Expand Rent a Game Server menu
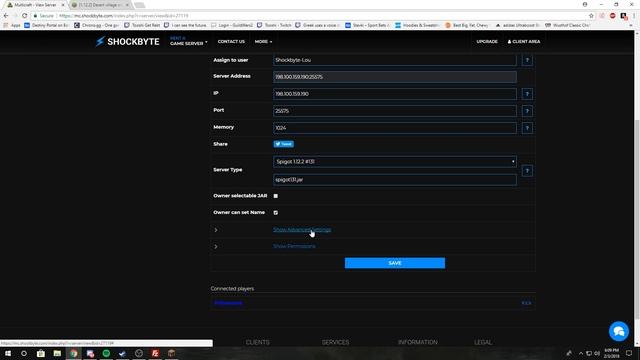 click(x=189, y=41)
